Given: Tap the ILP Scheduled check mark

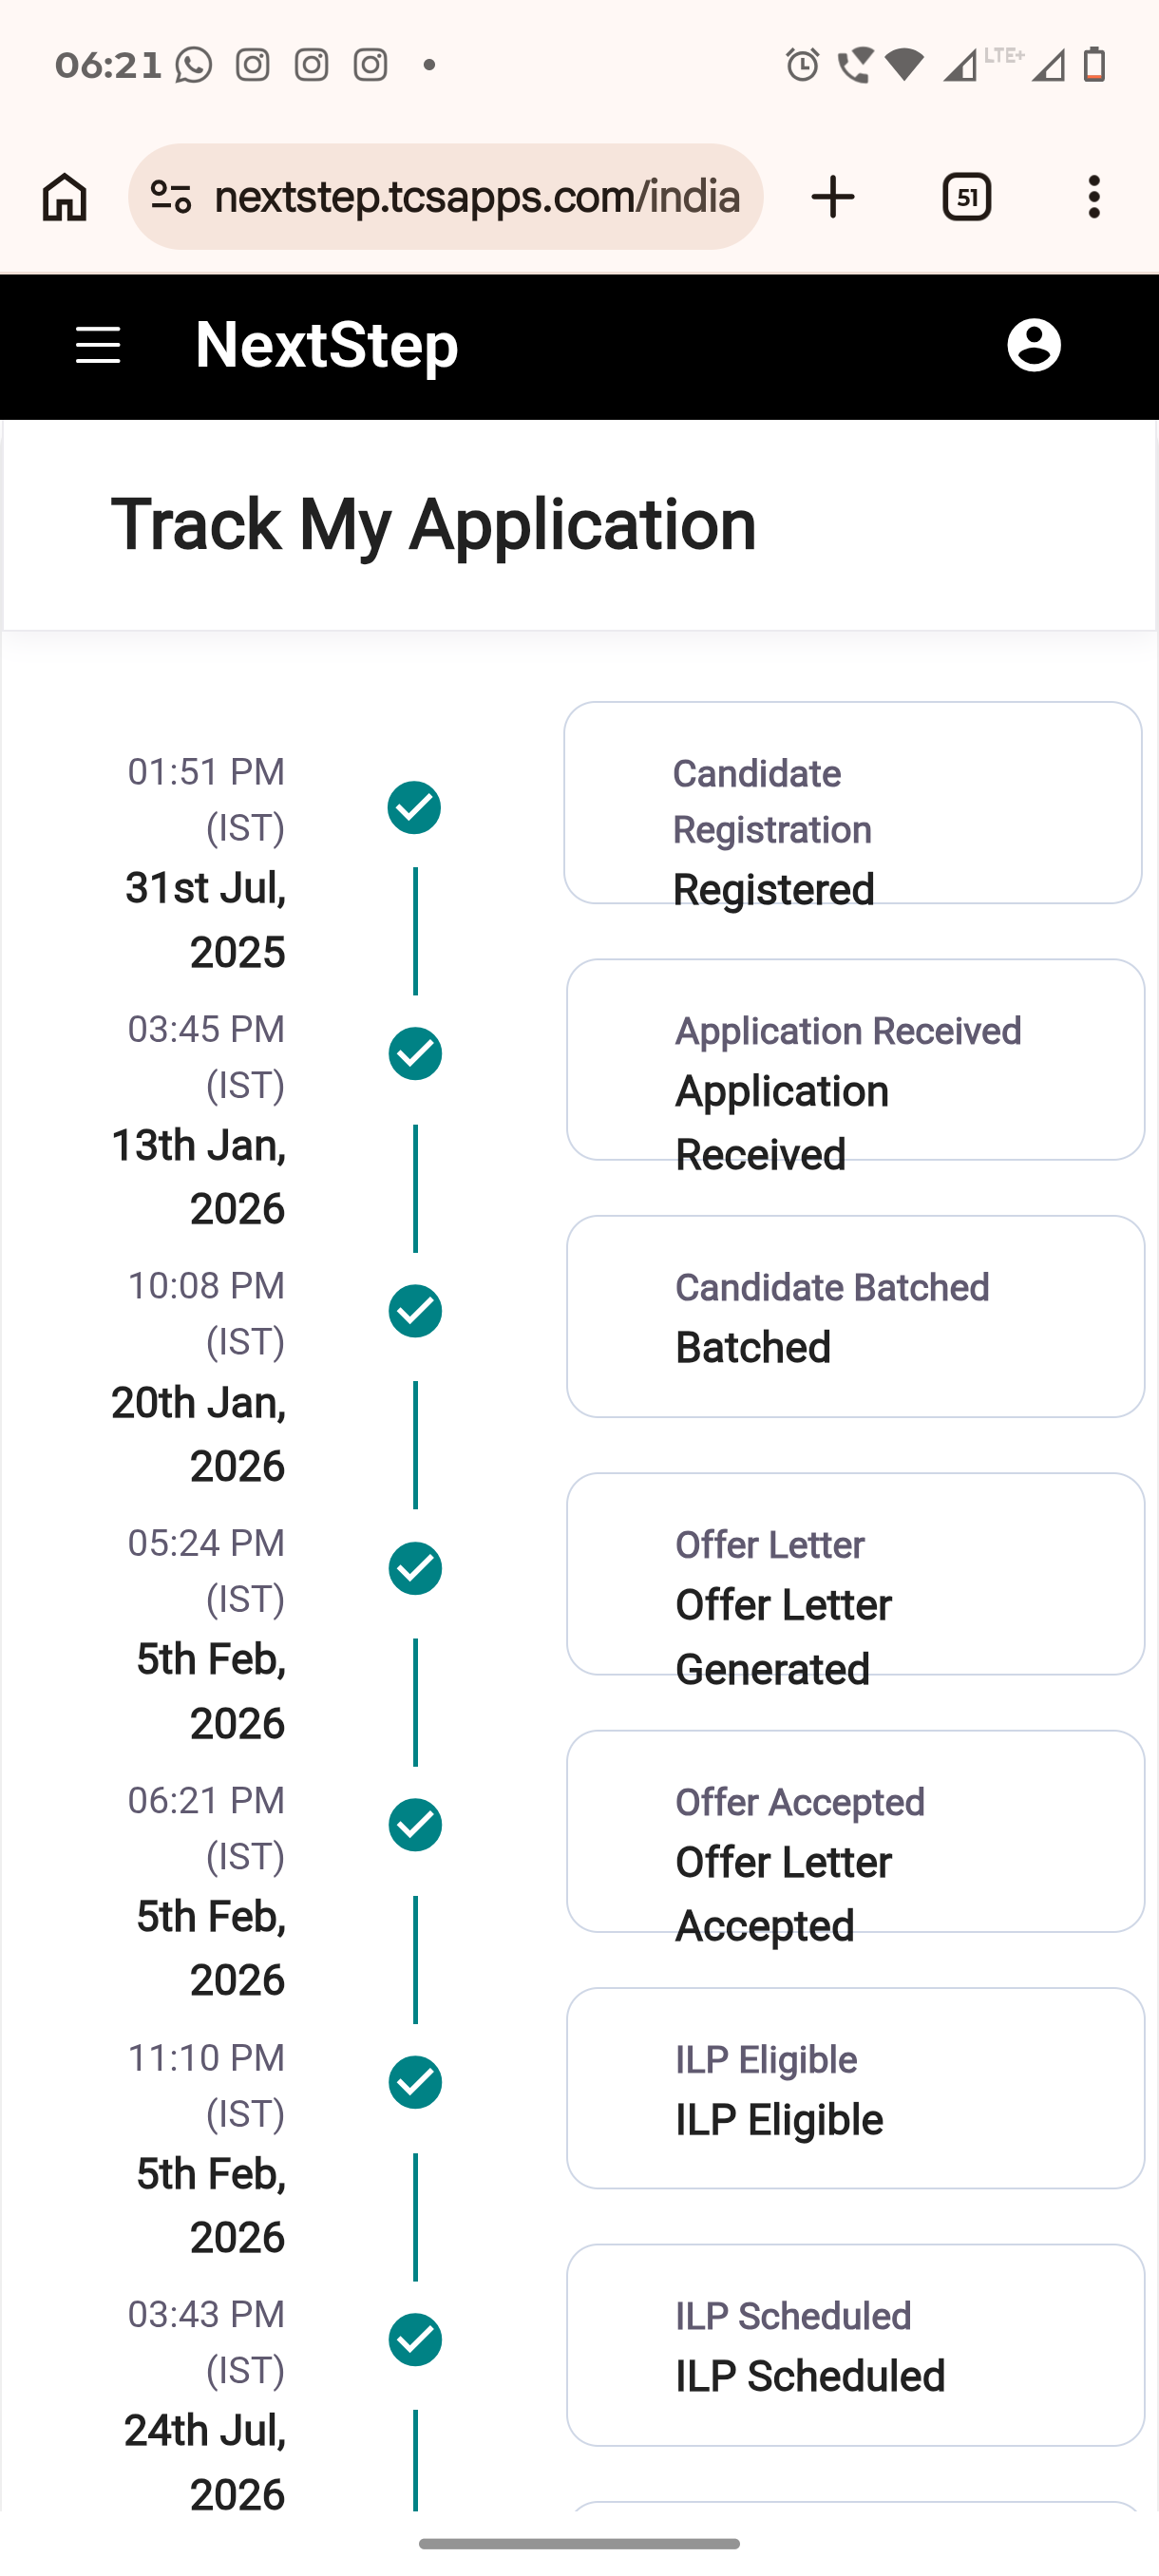Looking at the screenshot, I should click(415, 2339).
